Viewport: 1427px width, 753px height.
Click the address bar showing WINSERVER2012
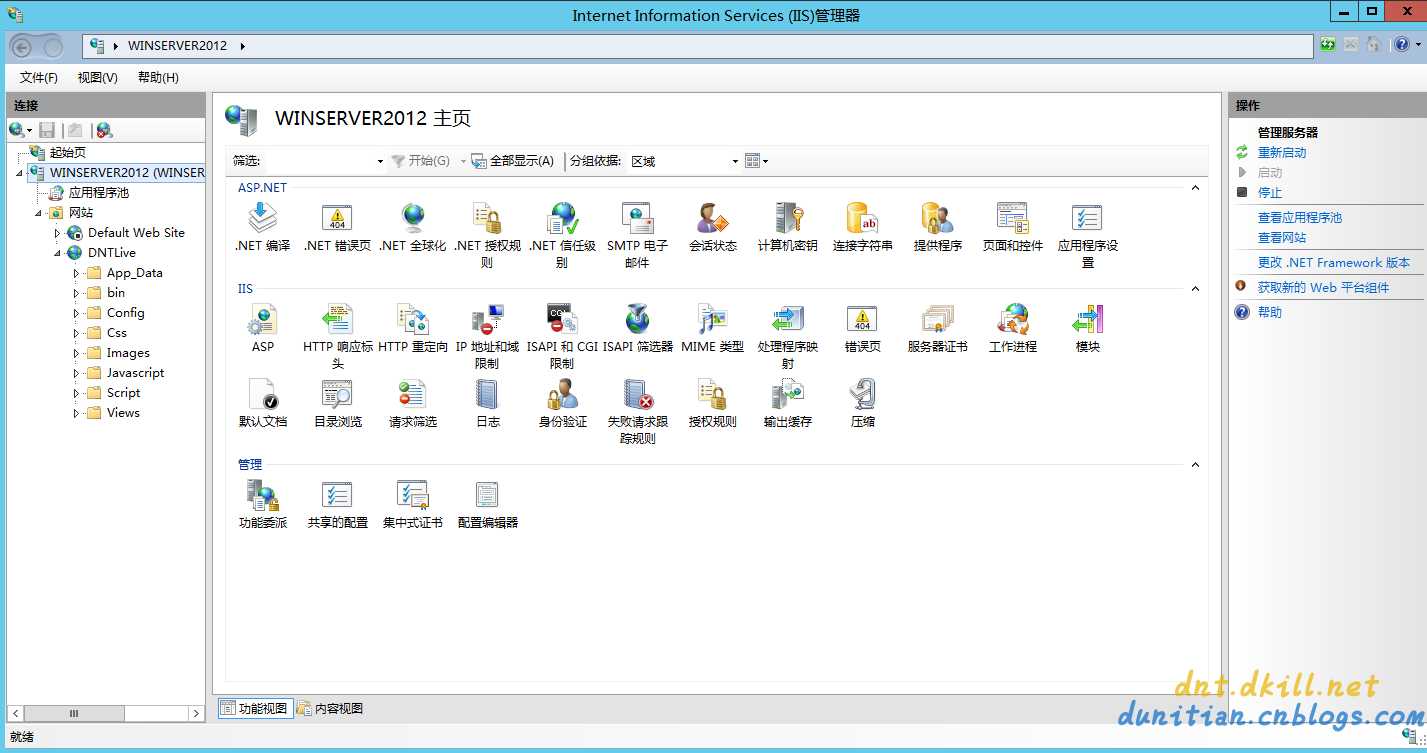[697, 46]
